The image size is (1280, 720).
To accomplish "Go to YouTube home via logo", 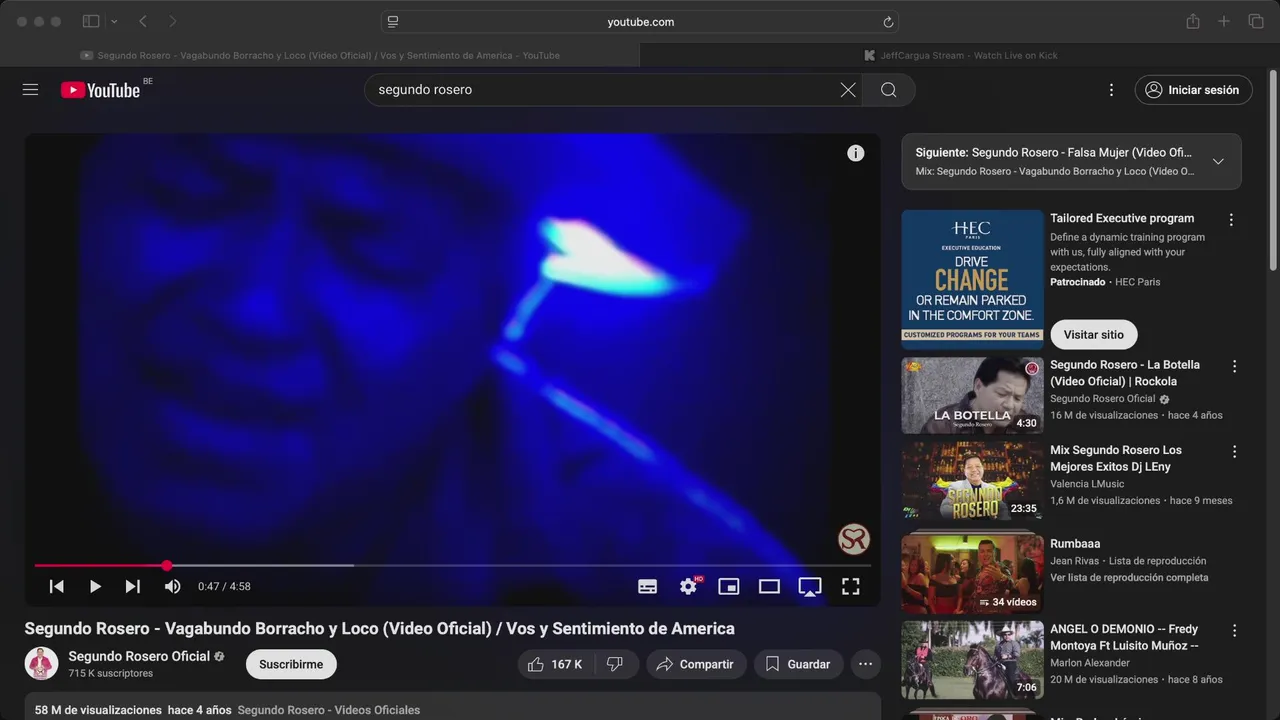I will 100,90.
